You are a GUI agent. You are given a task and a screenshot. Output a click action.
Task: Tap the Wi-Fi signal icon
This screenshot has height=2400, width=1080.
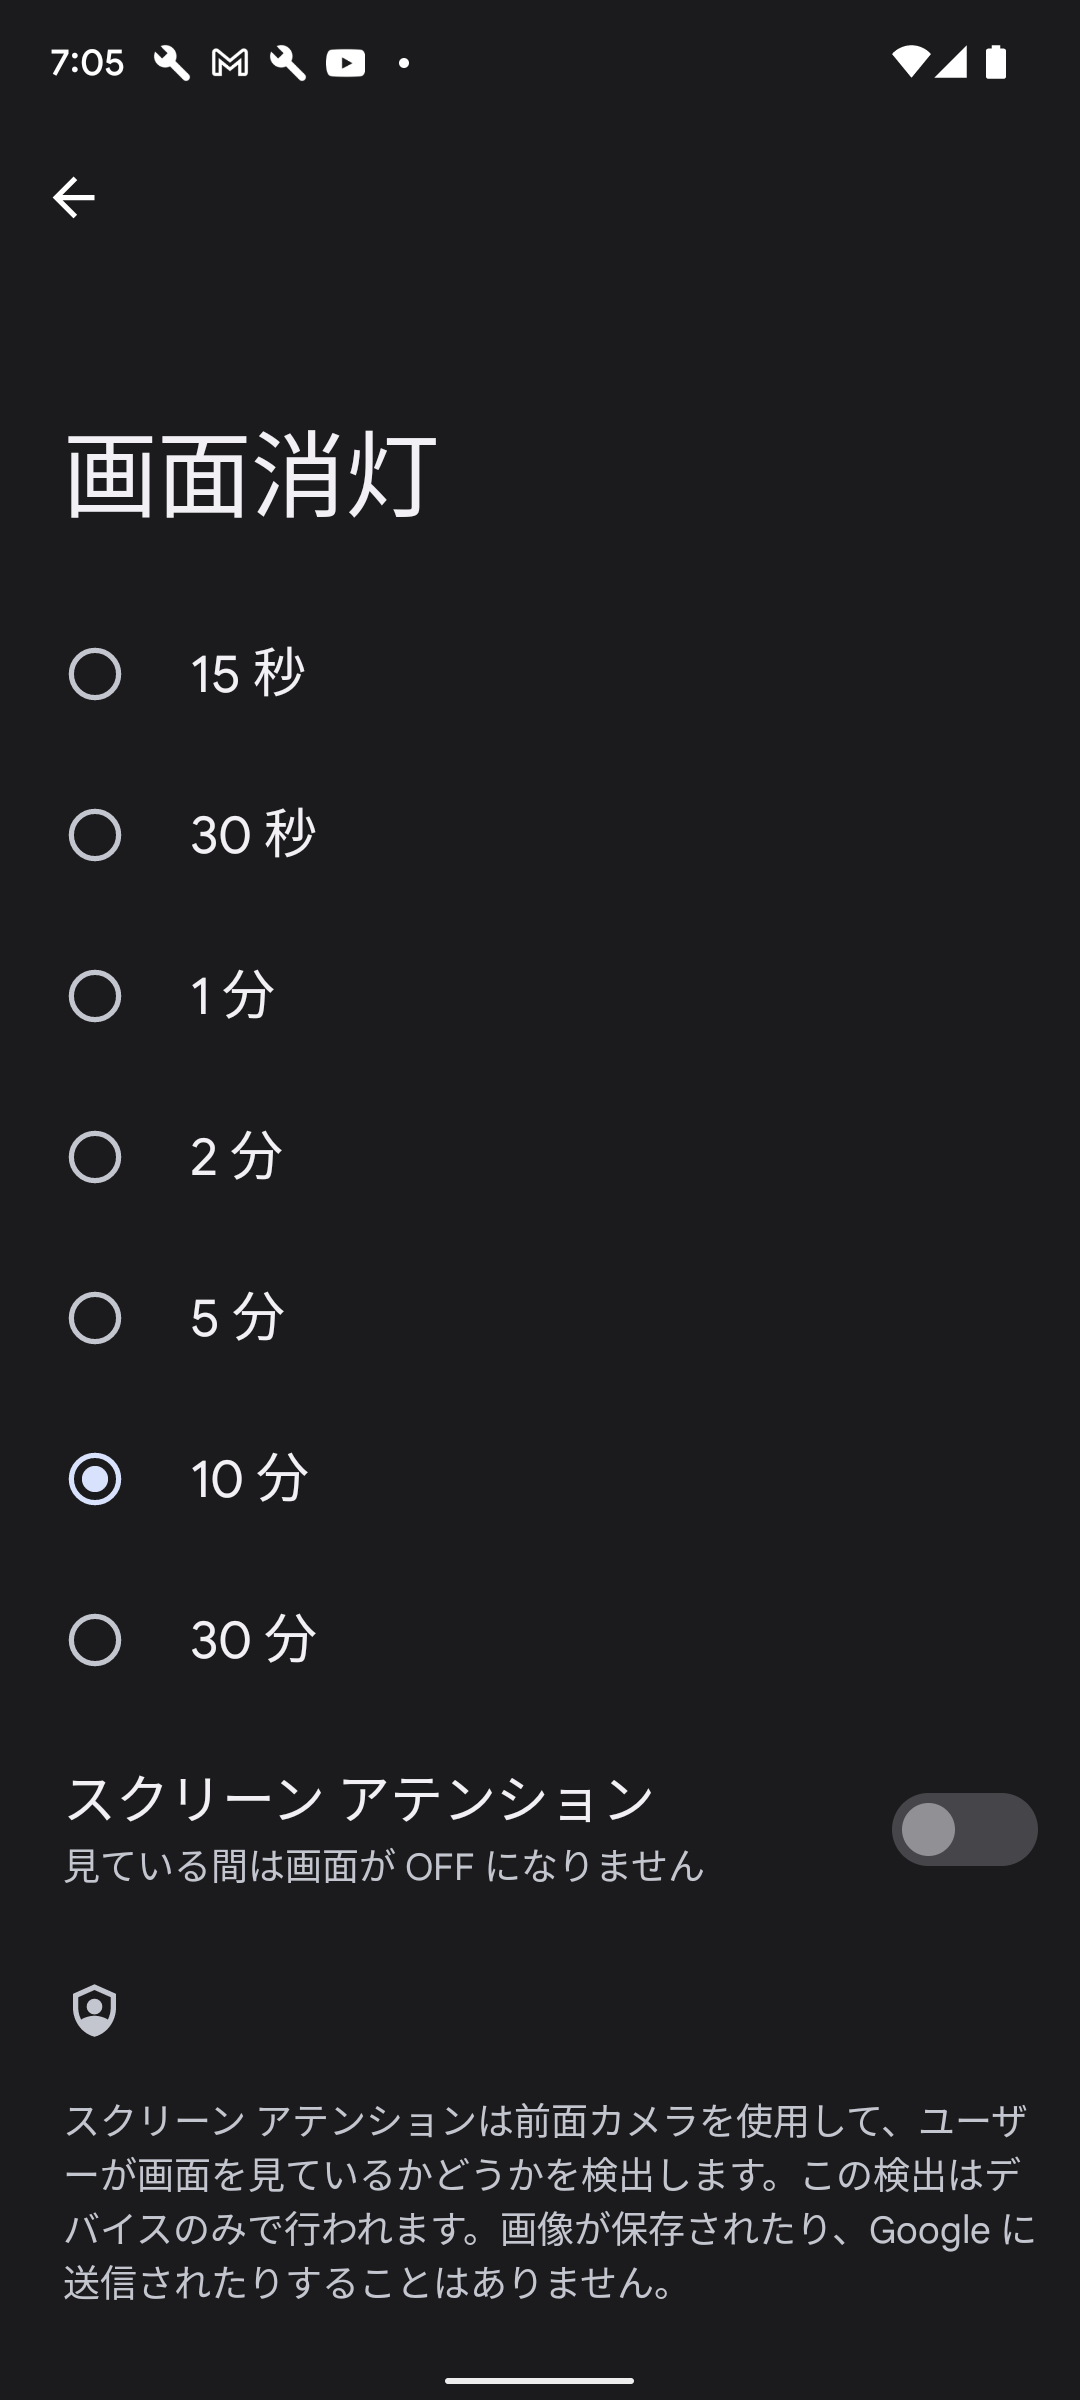coord(909,62)
